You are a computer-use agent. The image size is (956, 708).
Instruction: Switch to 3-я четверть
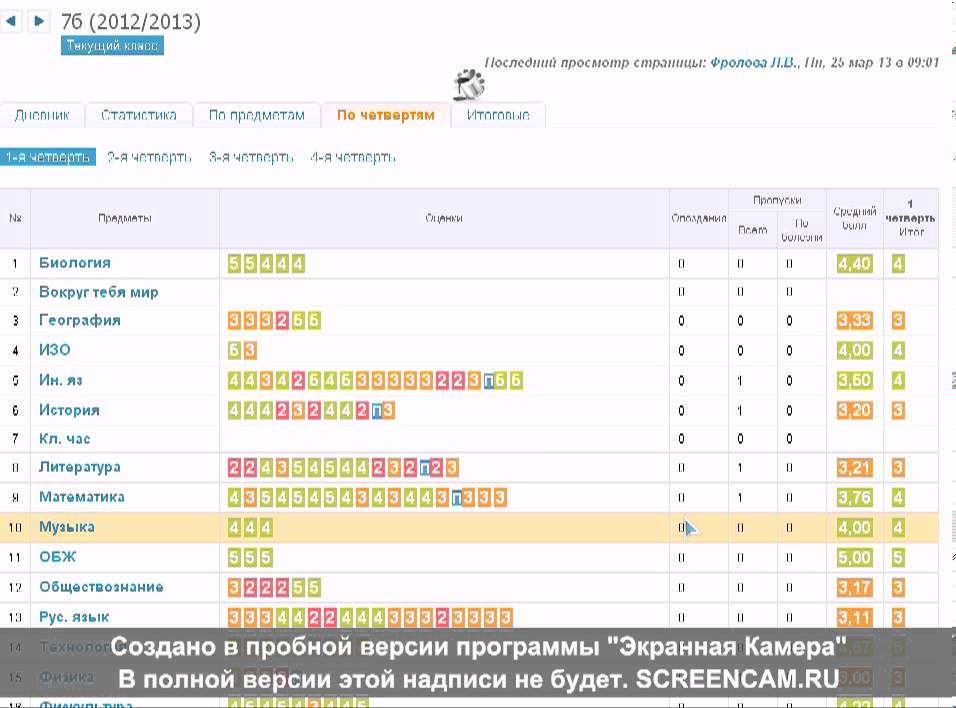[x=251, y=157]
